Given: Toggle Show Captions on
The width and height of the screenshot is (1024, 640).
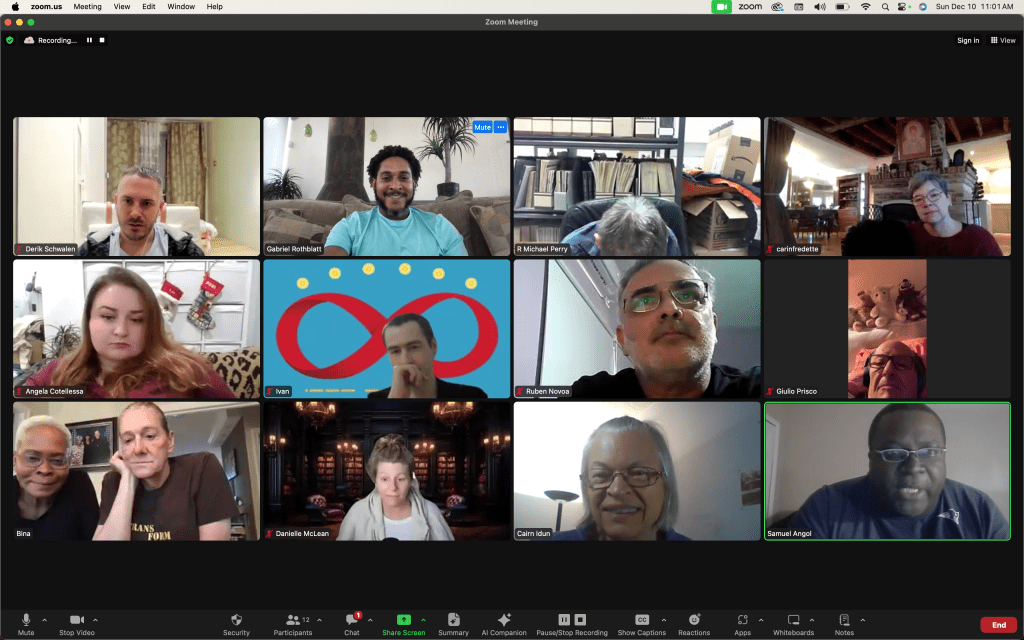Looking at the screenshot, I should click(642, 623).
